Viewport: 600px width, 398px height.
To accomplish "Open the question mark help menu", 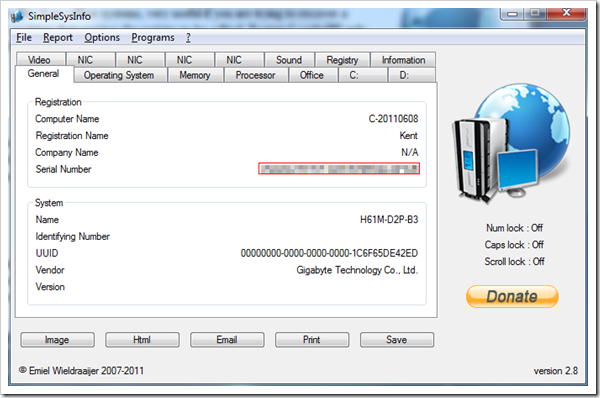I will [x=188, y=38].
